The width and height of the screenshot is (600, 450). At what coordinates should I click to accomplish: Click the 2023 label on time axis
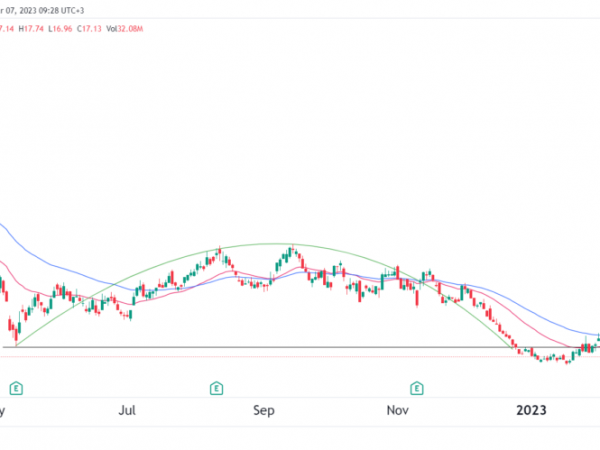(531, 410)
